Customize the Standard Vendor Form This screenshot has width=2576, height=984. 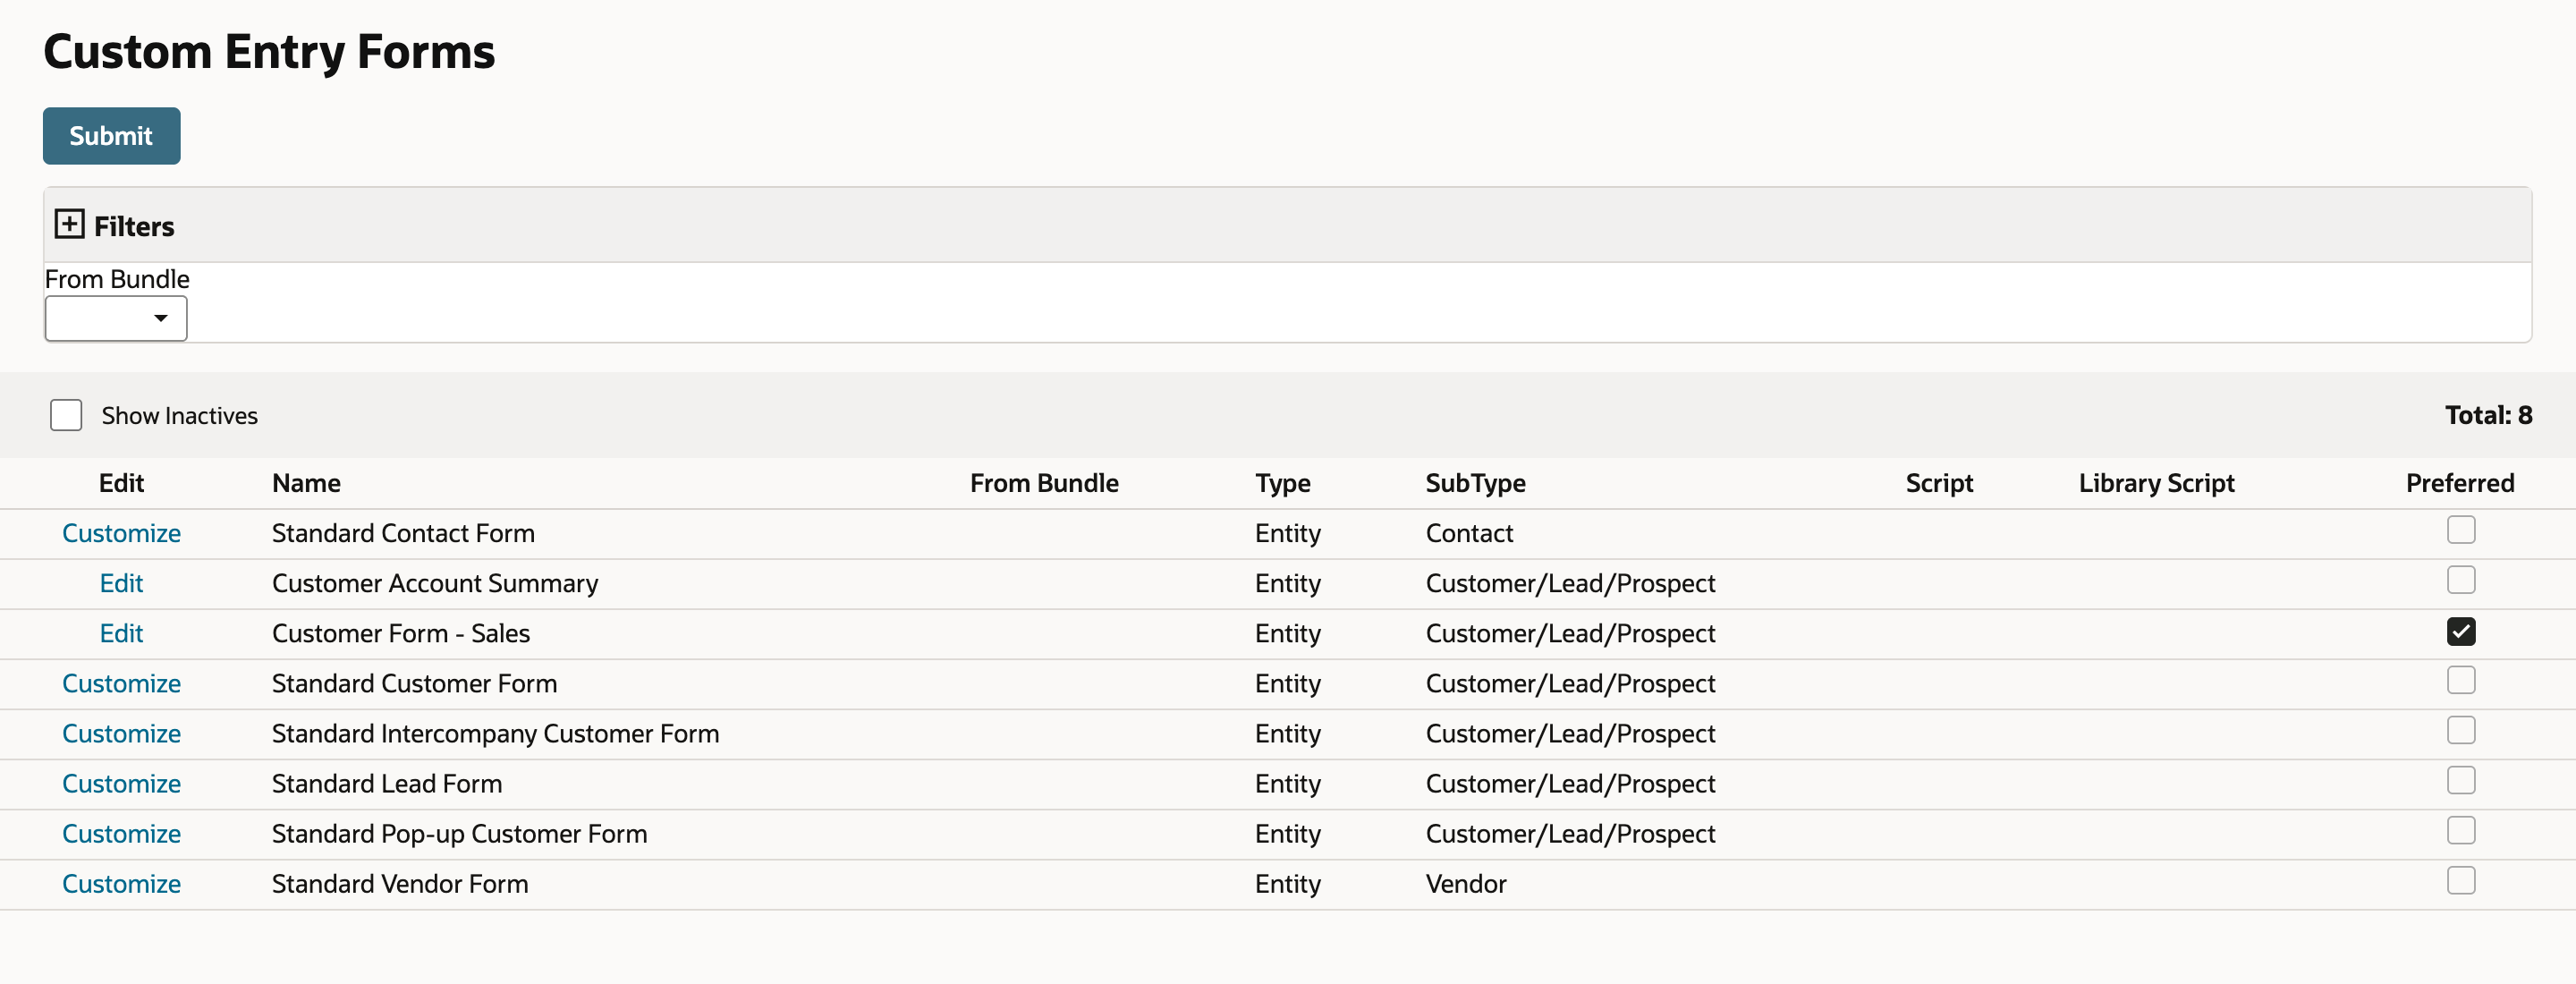coord(121,883)
